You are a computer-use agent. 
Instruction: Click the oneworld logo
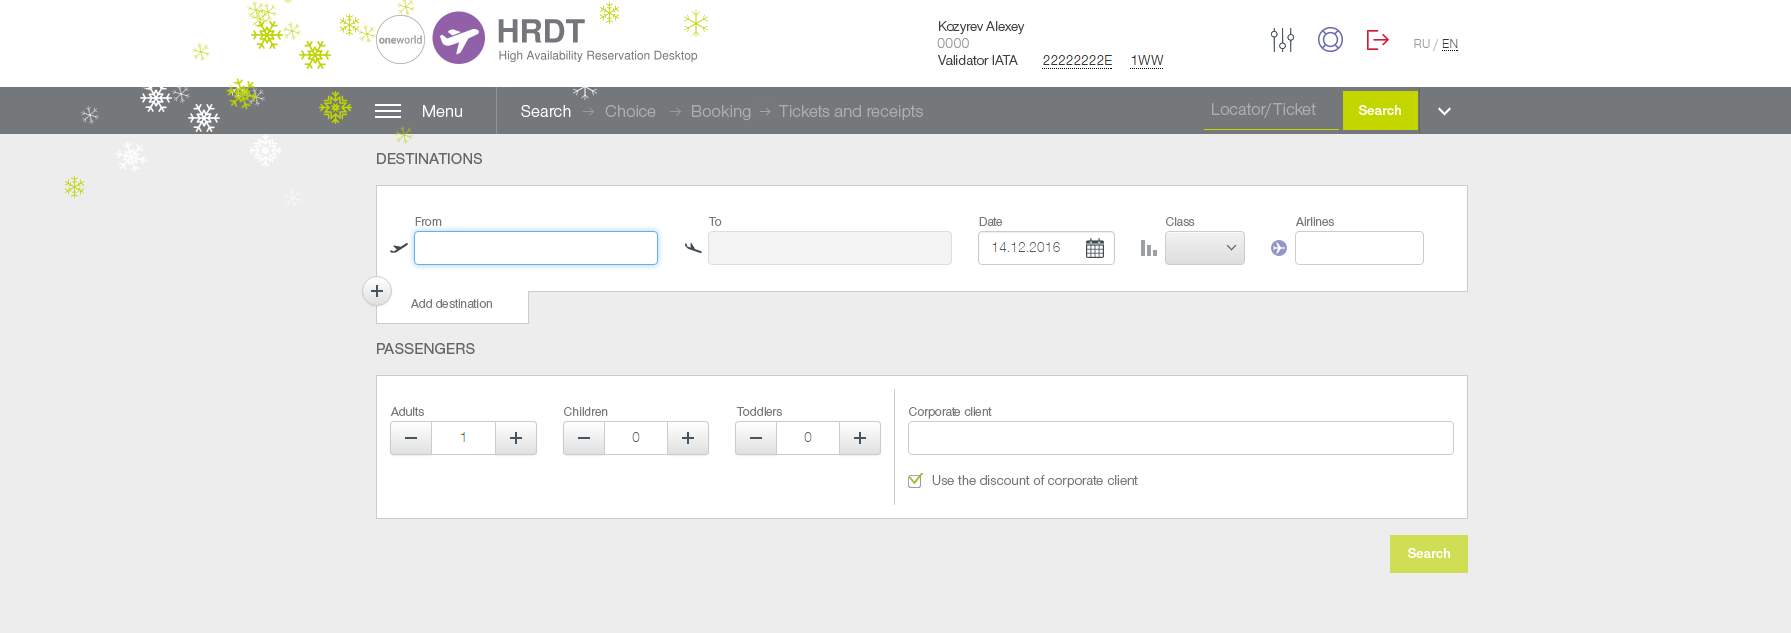click(401, 40)
